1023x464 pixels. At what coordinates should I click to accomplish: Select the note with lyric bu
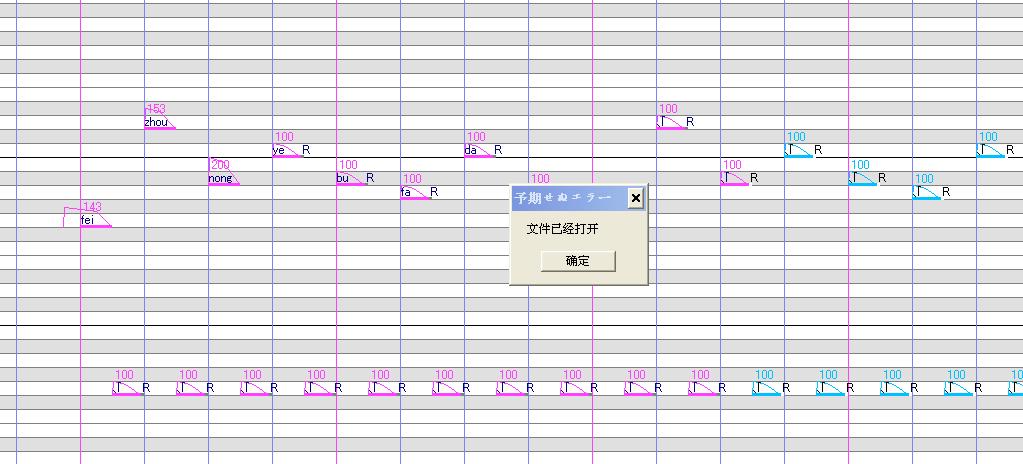pos(351,178)
